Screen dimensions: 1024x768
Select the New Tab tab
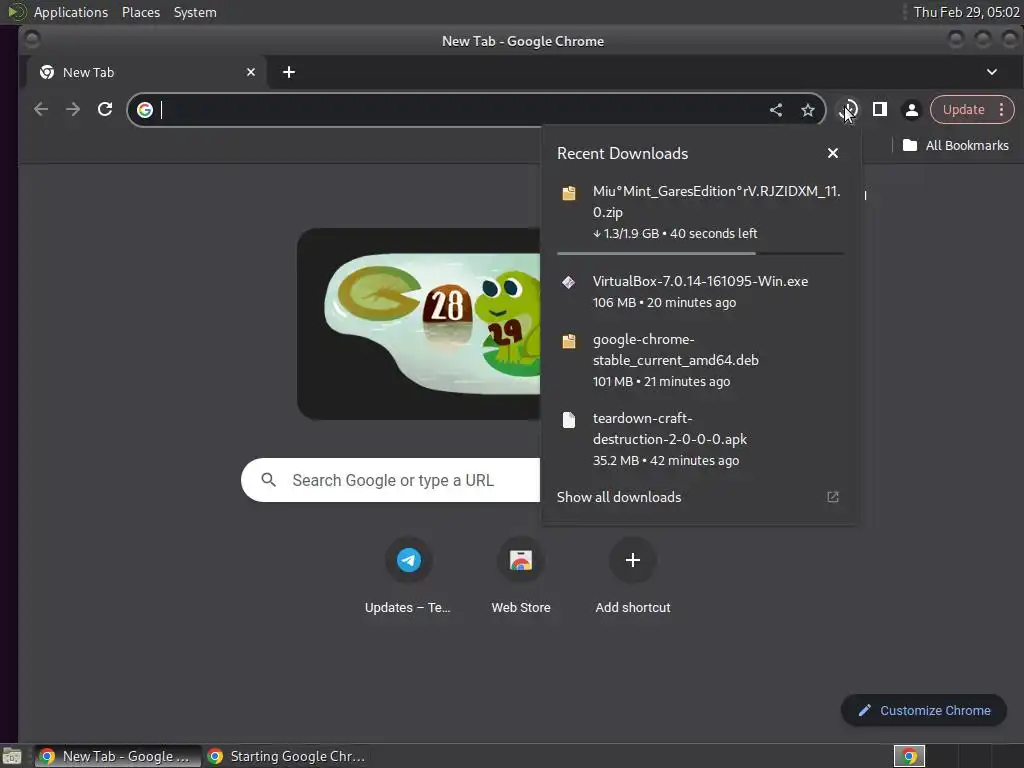click(x=146, y=72)
